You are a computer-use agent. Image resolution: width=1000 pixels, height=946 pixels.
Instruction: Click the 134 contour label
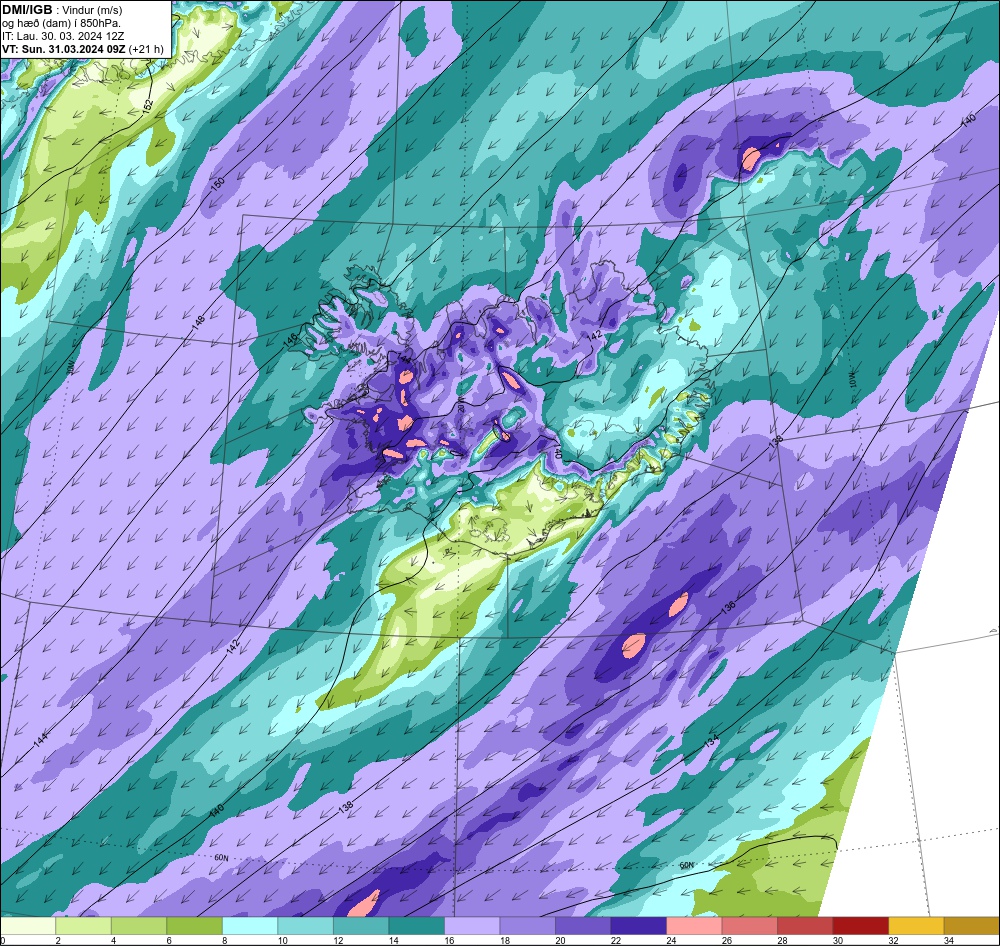point(712,742)
